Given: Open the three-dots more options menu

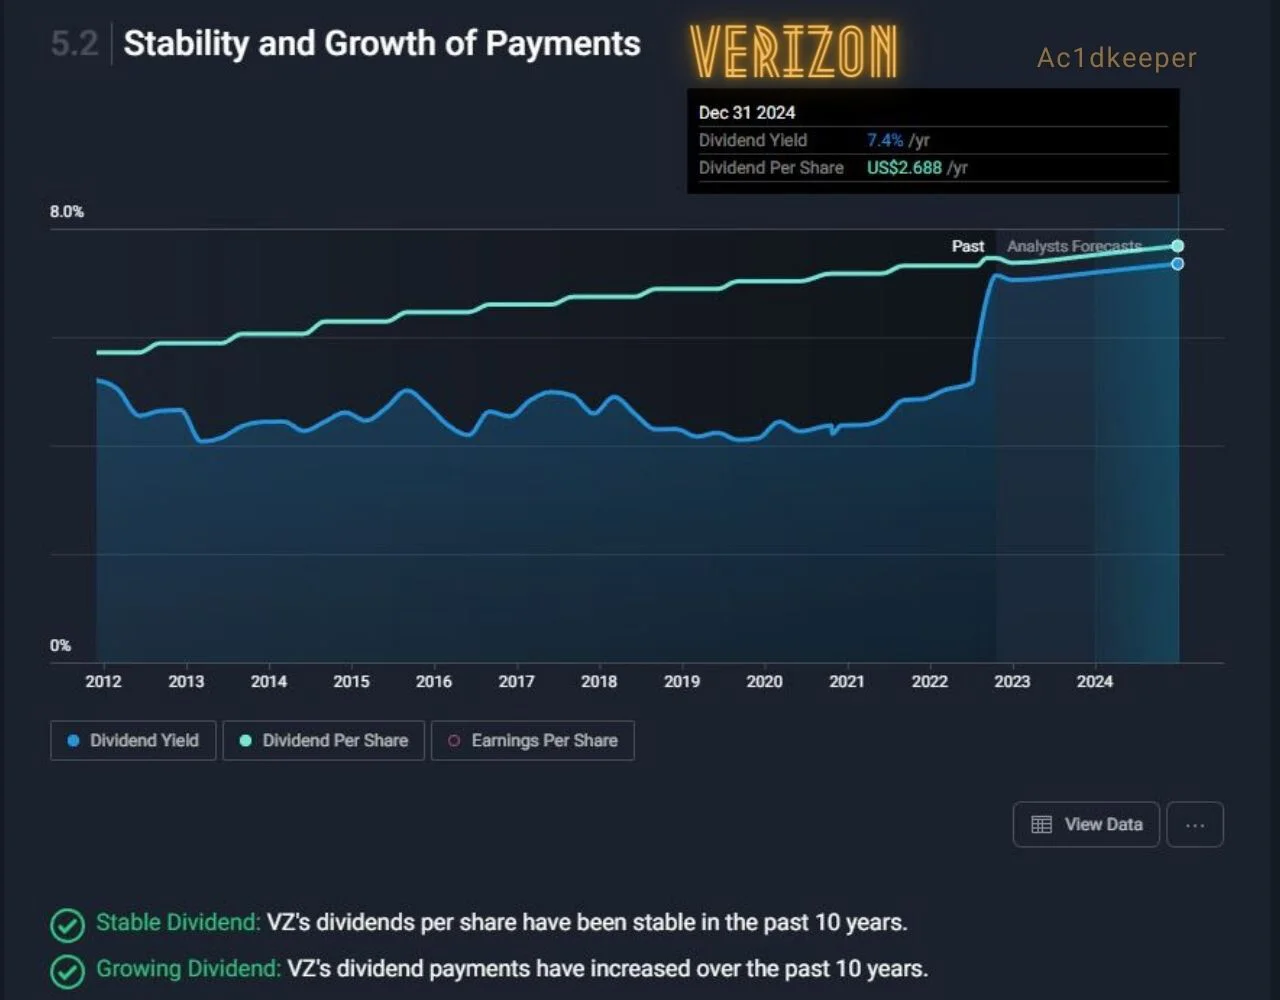Looking at the screenshot, I should (1195, 825).
